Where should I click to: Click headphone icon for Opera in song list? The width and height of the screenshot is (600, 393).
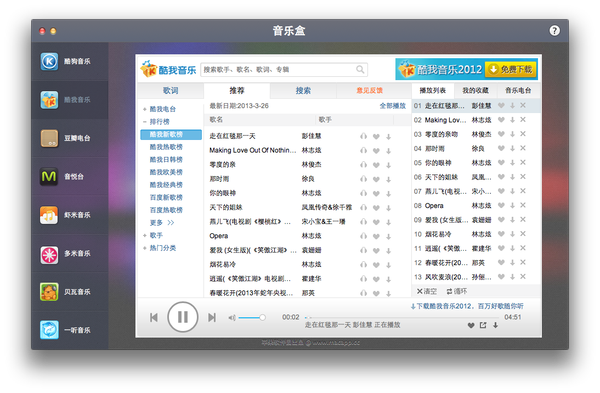pos(364,236)
